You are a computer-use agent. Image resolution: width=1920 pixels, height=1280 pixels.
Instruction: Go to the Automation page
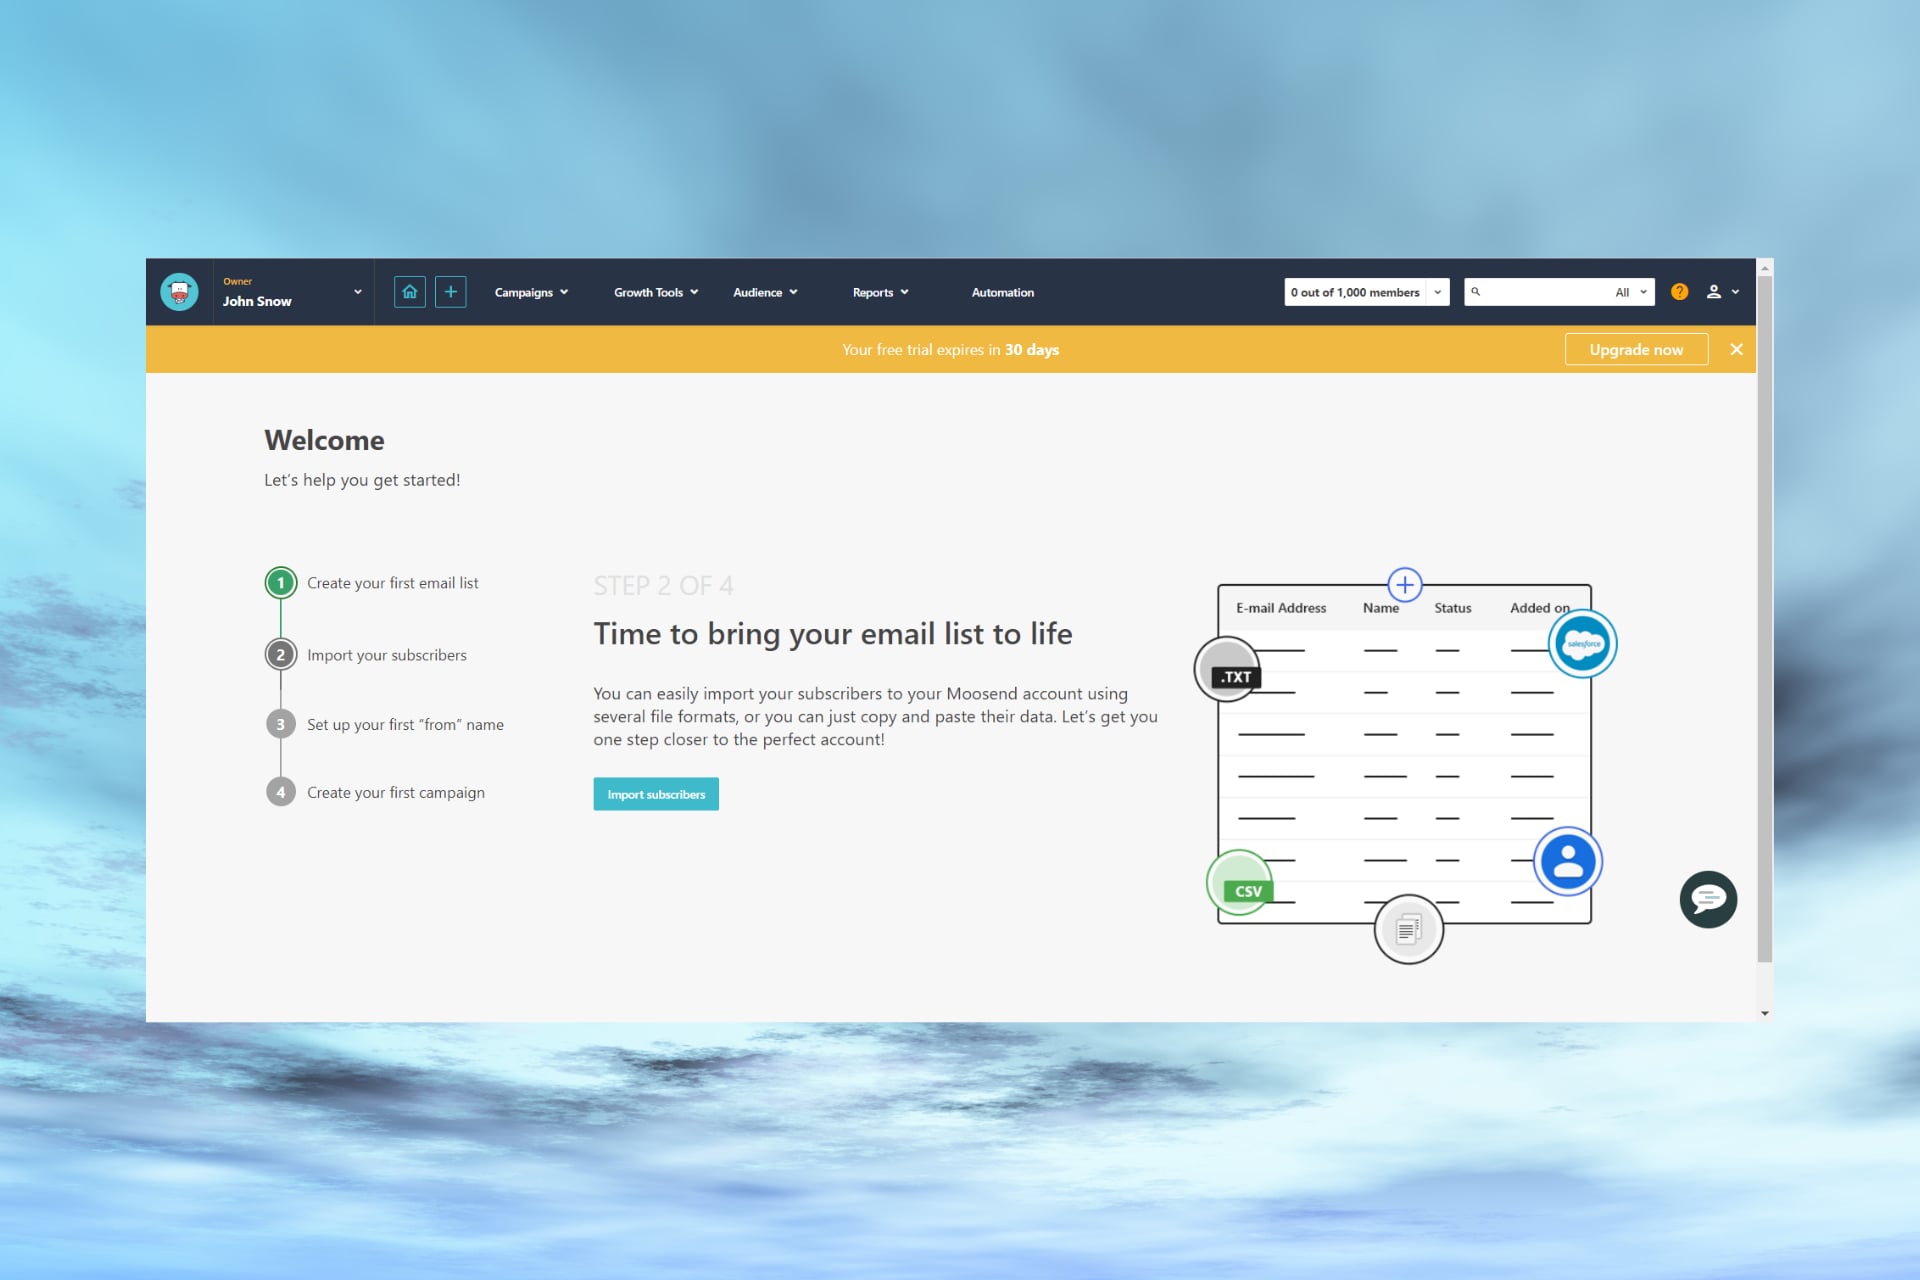[1002, 292]
